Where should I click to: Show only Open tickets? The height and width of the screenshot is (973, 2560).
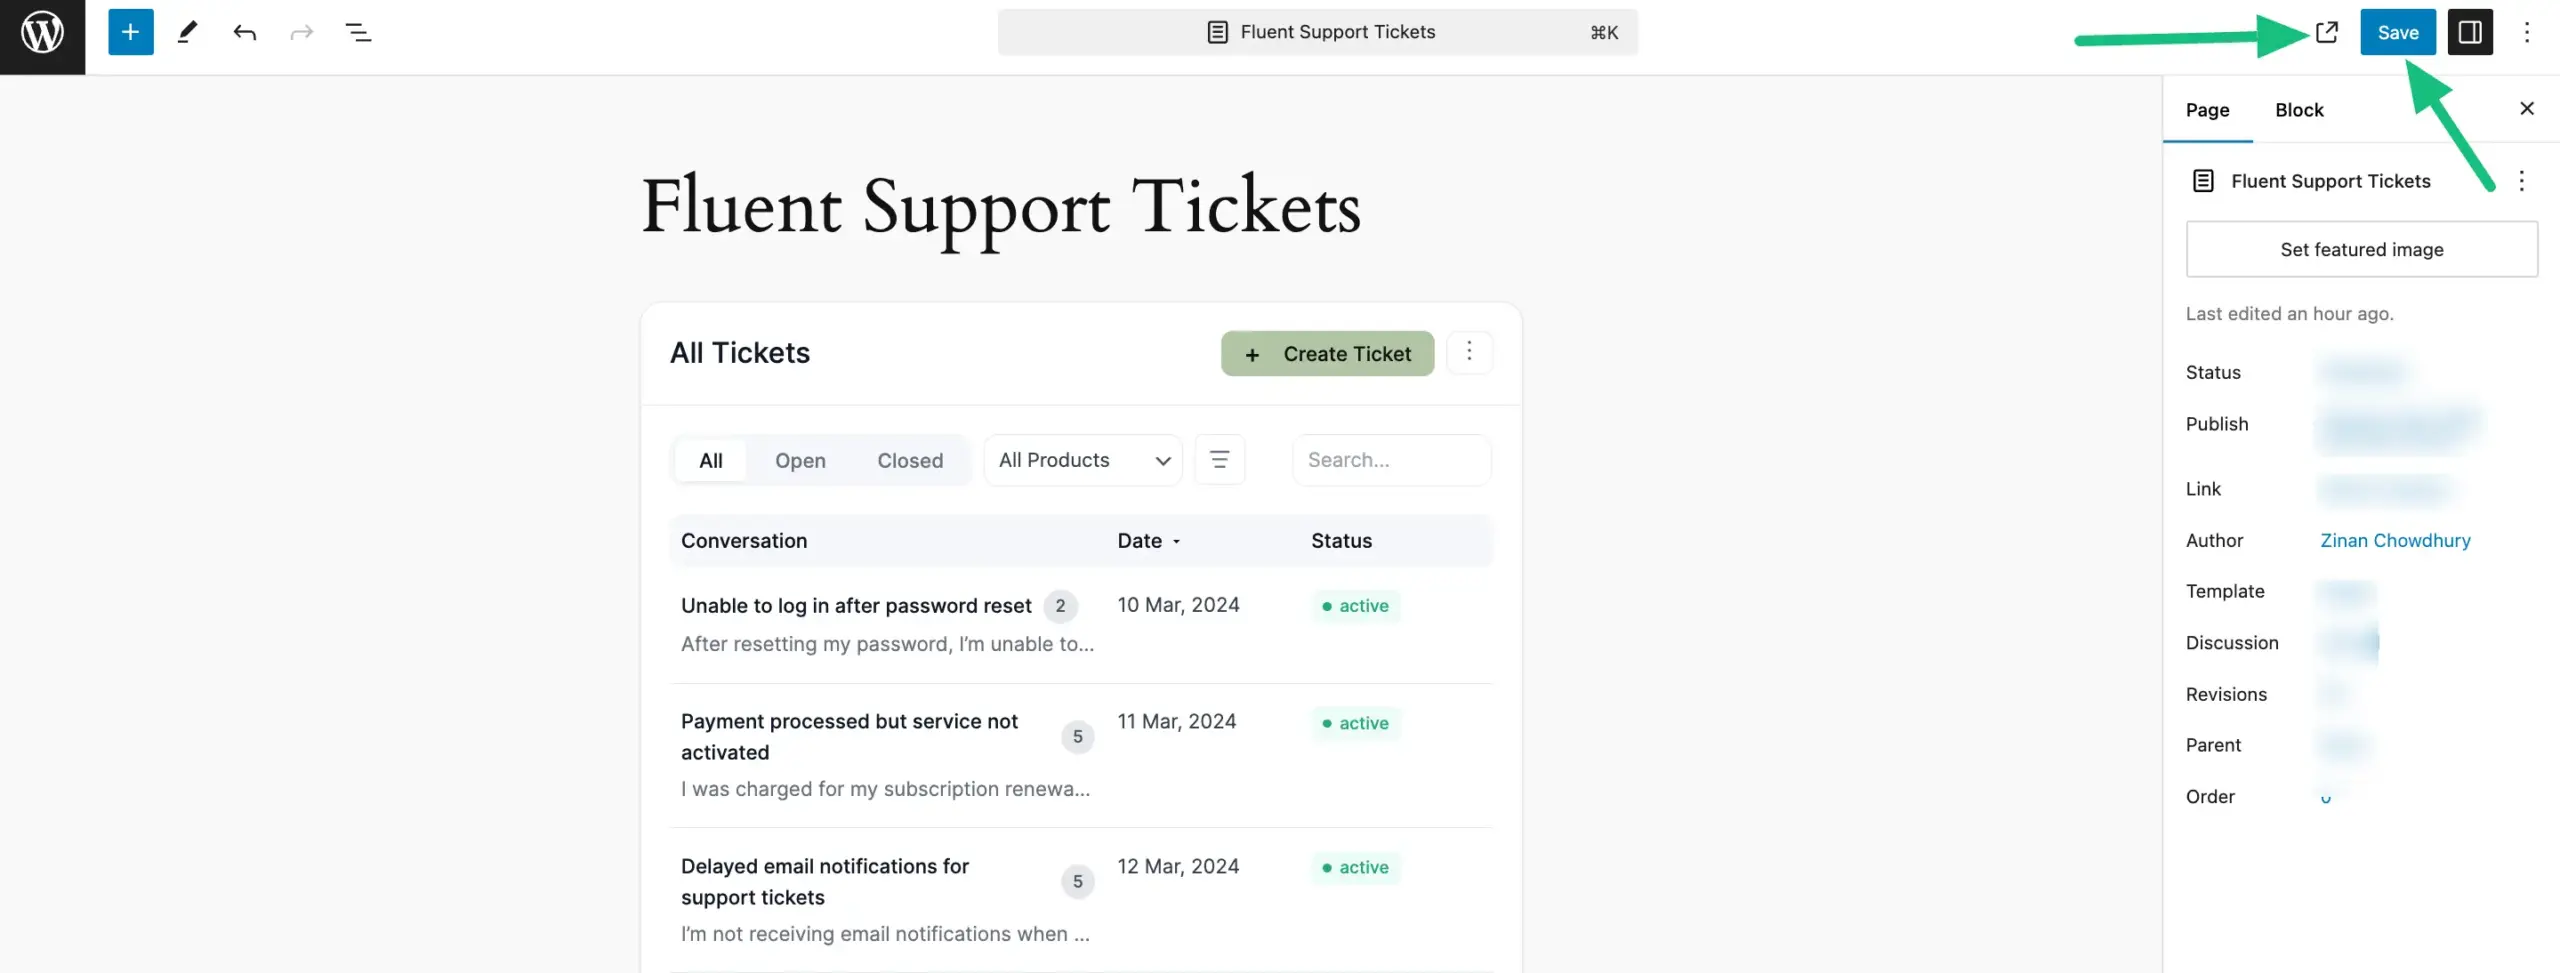click(x=800, y=461)
